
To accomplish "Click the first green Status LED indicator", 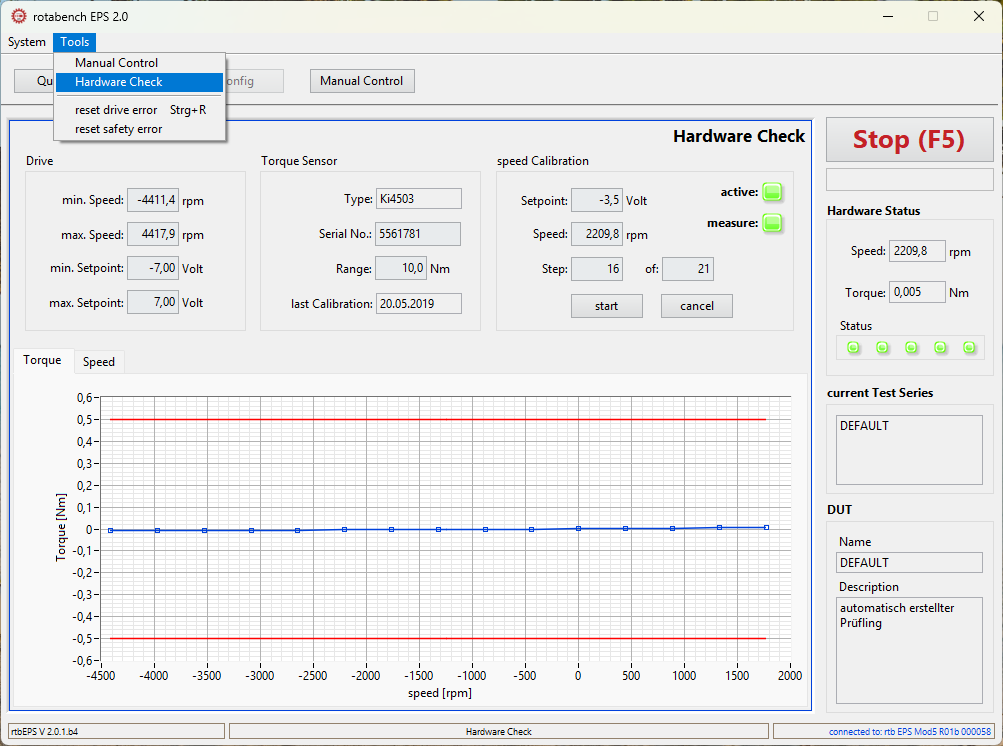I will pos(852,347).
